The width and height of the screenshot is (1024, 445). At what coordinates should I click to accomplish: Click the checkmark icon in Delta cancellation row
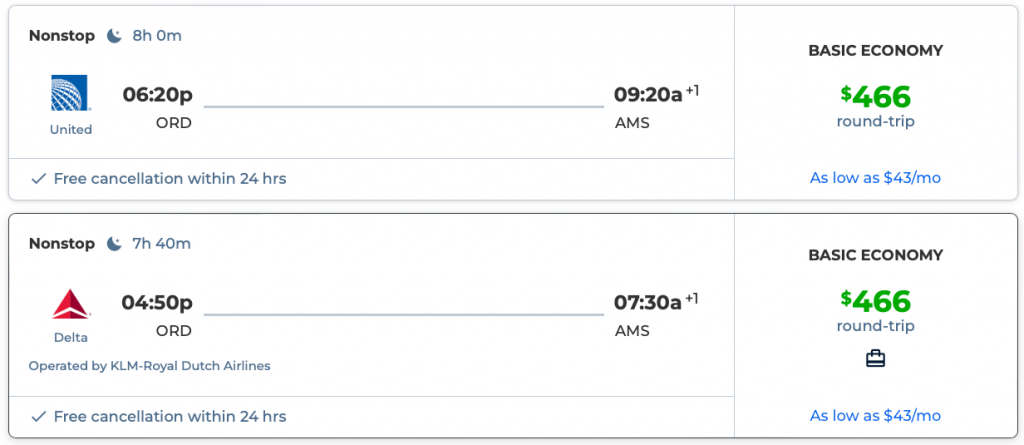click(x=39, y=416)
